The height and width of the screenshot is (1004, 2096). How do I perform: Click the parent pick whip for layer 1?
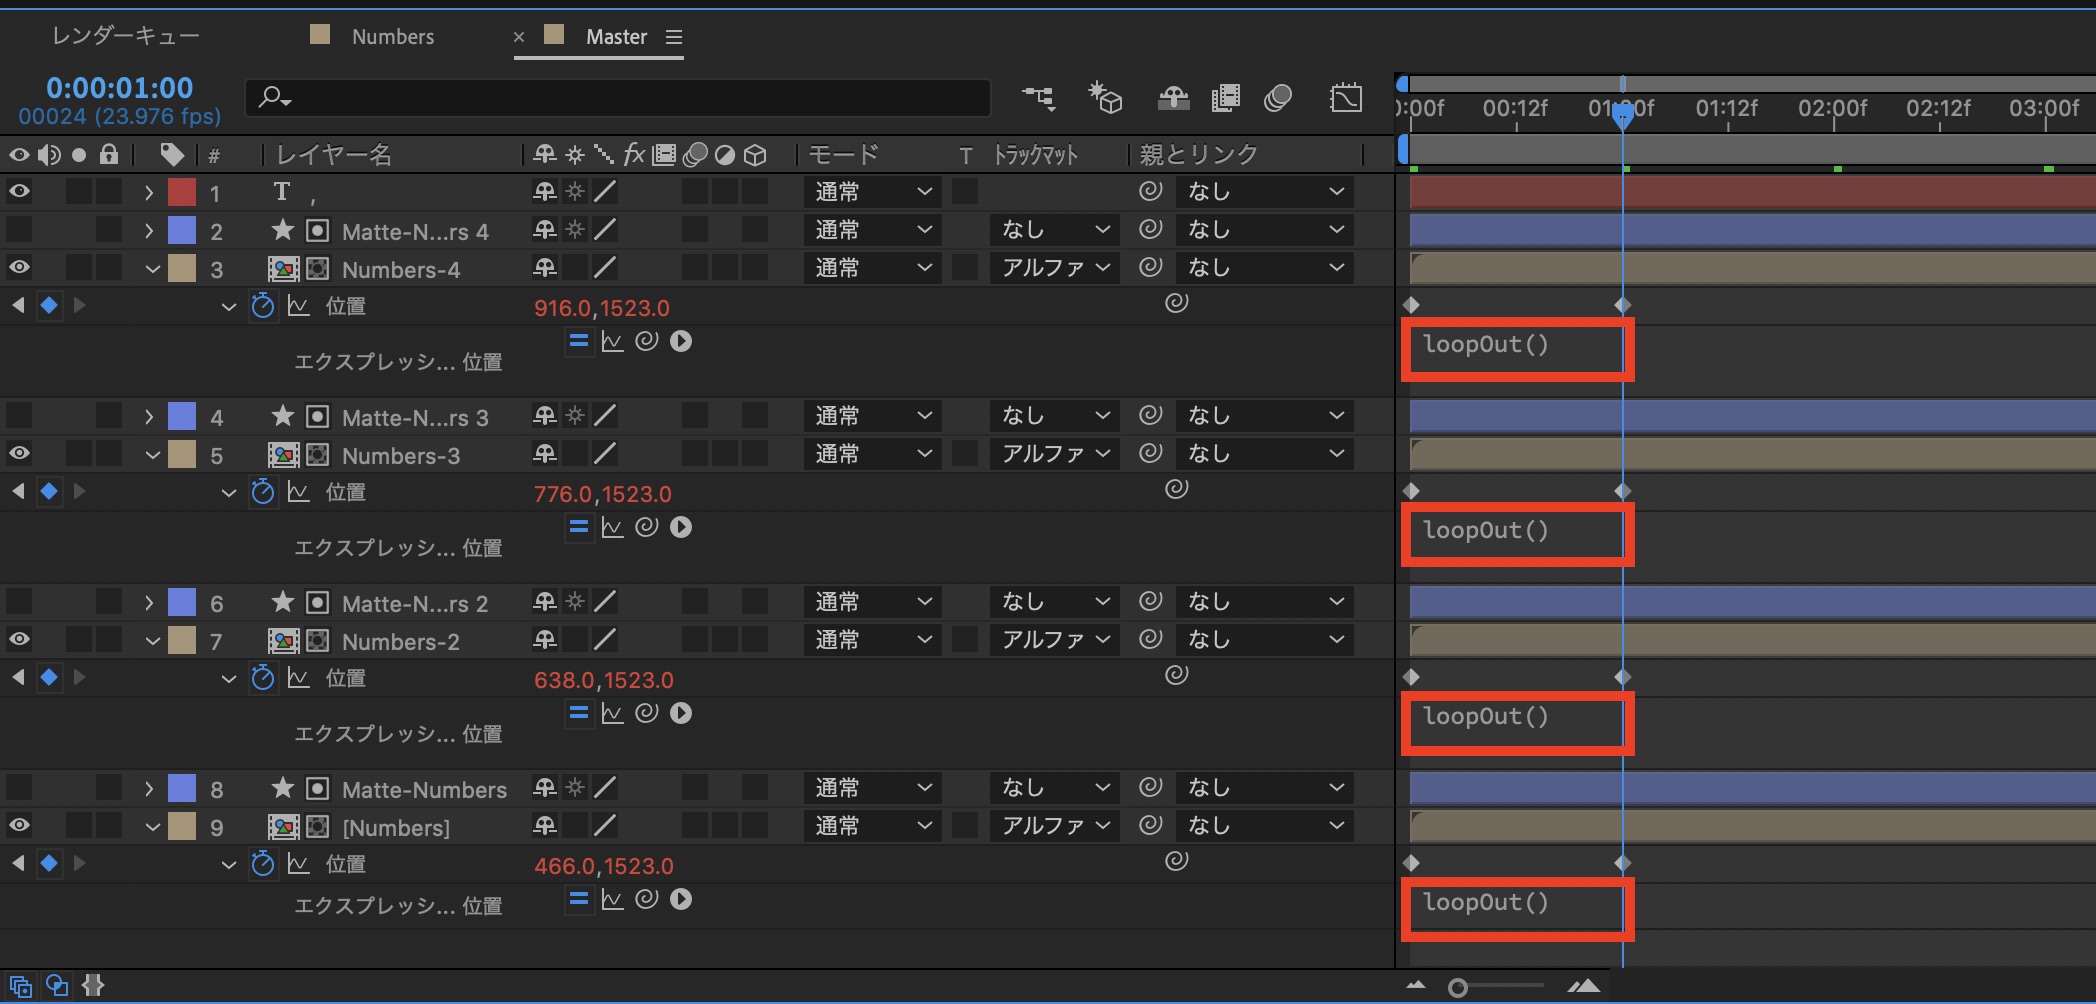pyautogui.click(x=1151, y=191)
